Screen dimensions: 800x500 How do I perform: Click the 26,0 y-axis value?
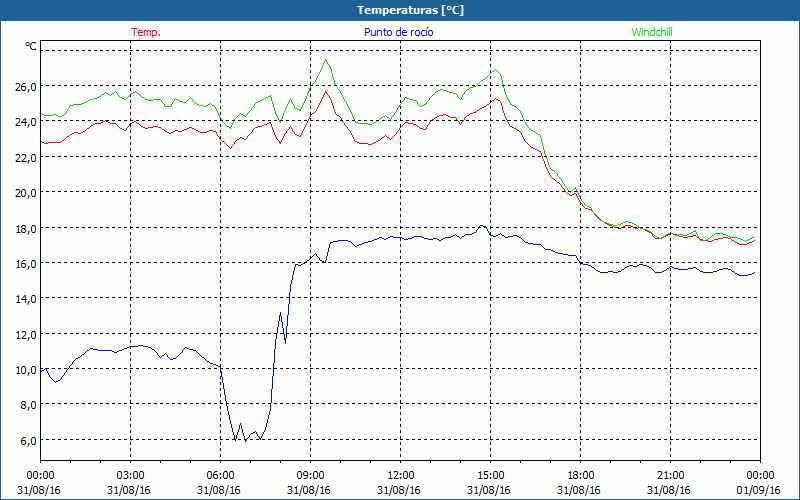[26, 87]
